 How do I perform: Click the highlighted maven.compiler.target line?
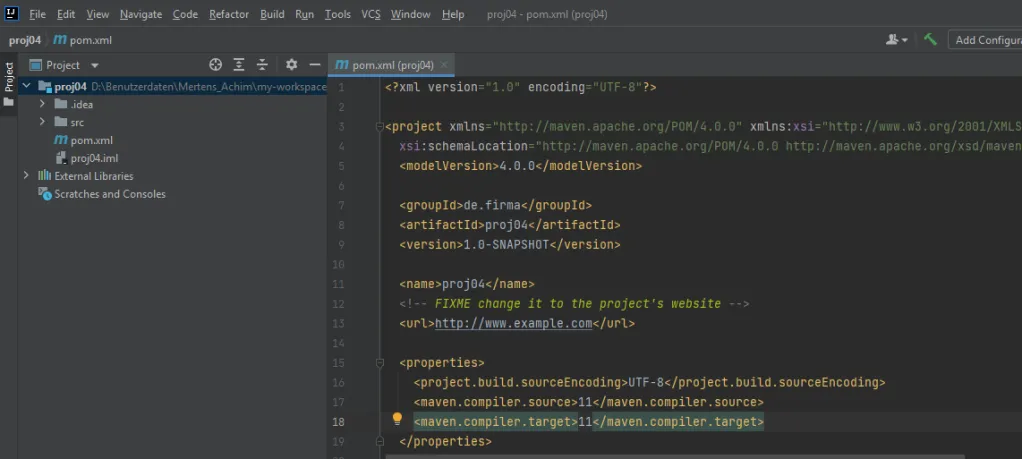click(589, 422)
